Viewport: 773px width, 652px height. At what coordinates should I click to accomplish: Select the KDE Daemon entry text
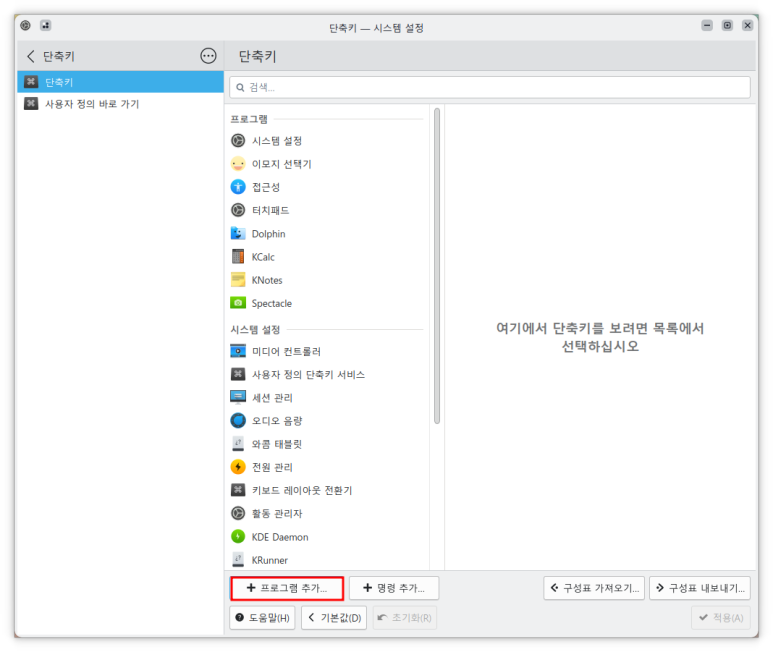coord(280,537)
